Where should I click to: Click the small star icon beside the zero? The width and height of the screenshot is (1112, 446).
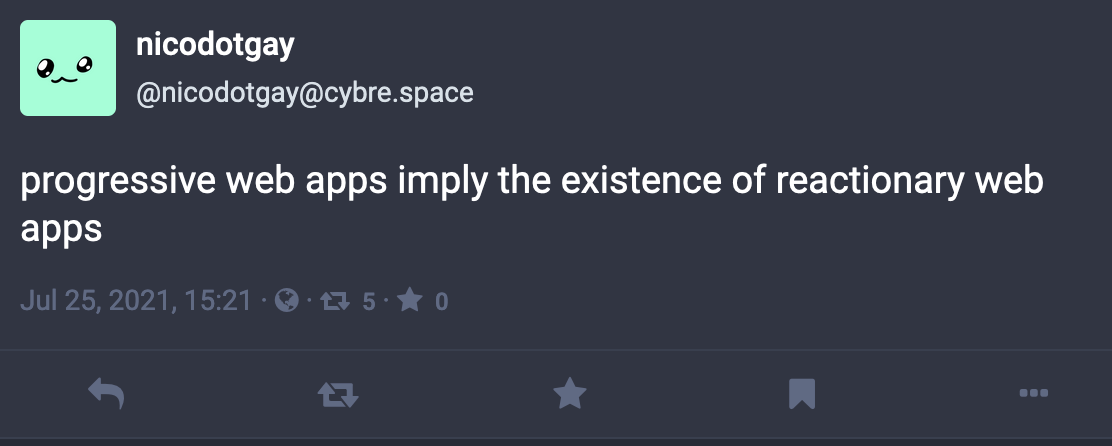[410, 301]
